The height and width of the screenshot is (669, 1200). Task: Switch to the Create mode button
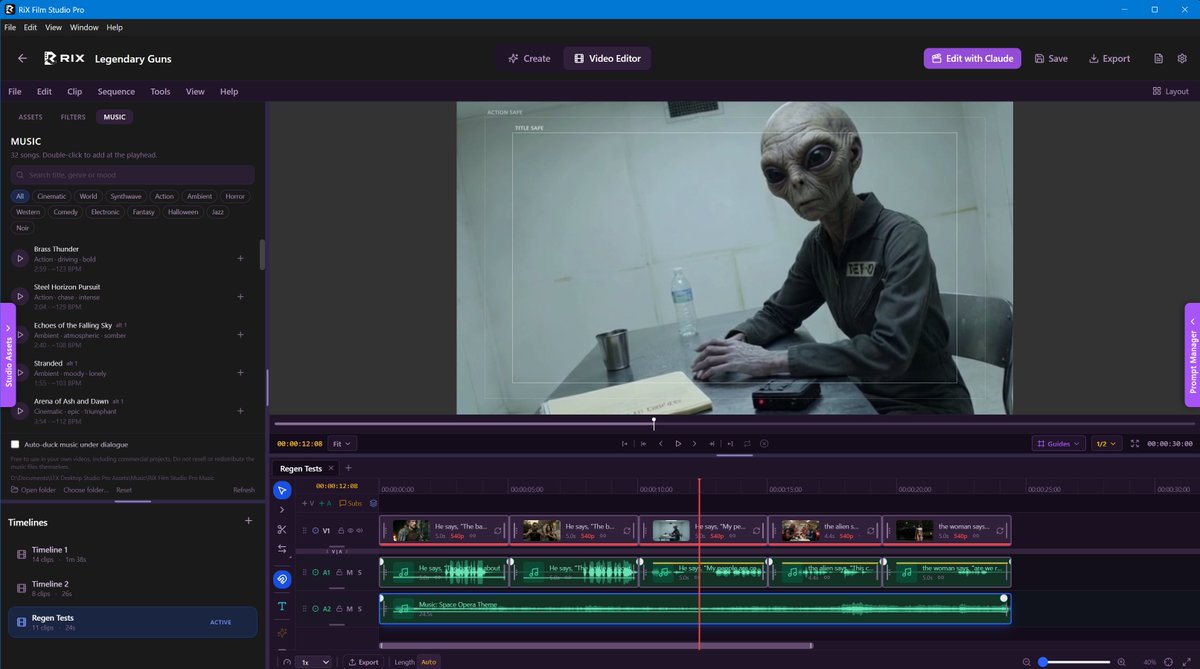coord(529,58)
